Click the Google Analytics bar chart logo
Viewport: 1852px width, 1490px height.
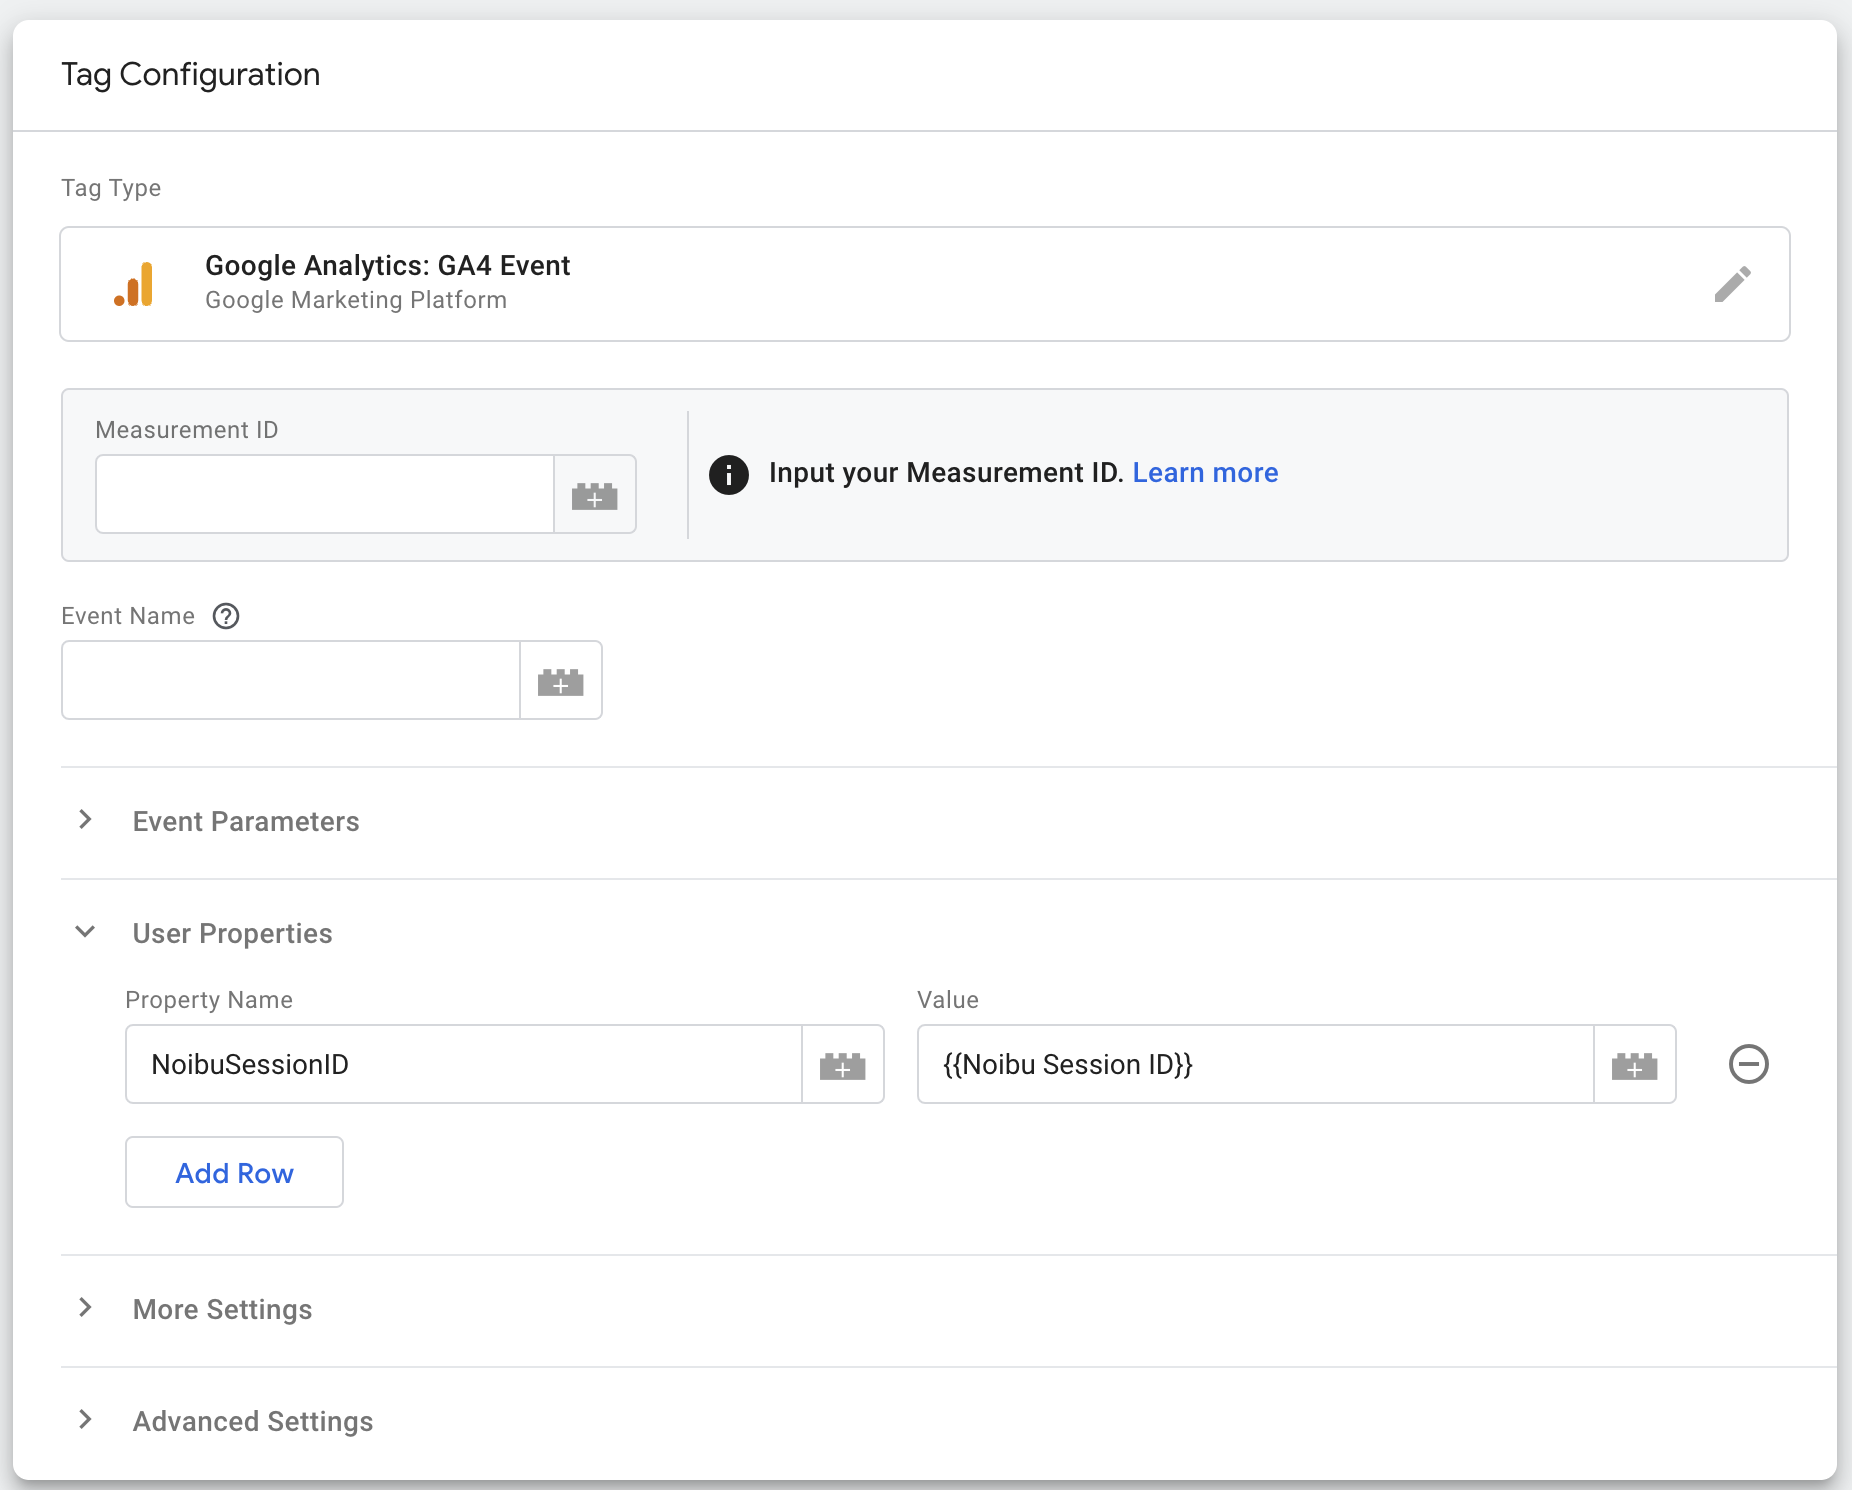click(x=134, y=284)
